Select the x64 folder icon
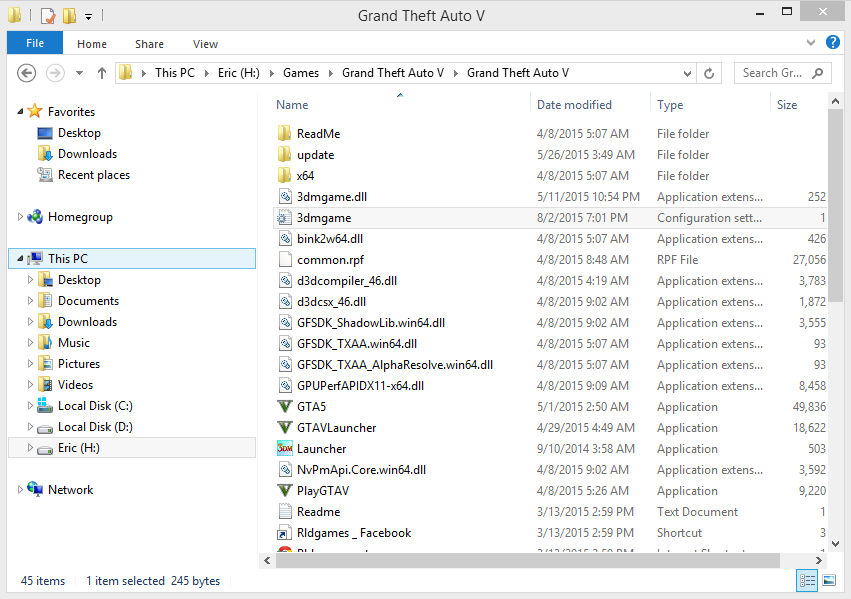Image resolution: width=851 pixels, height=599 pixels. (284, 175)
